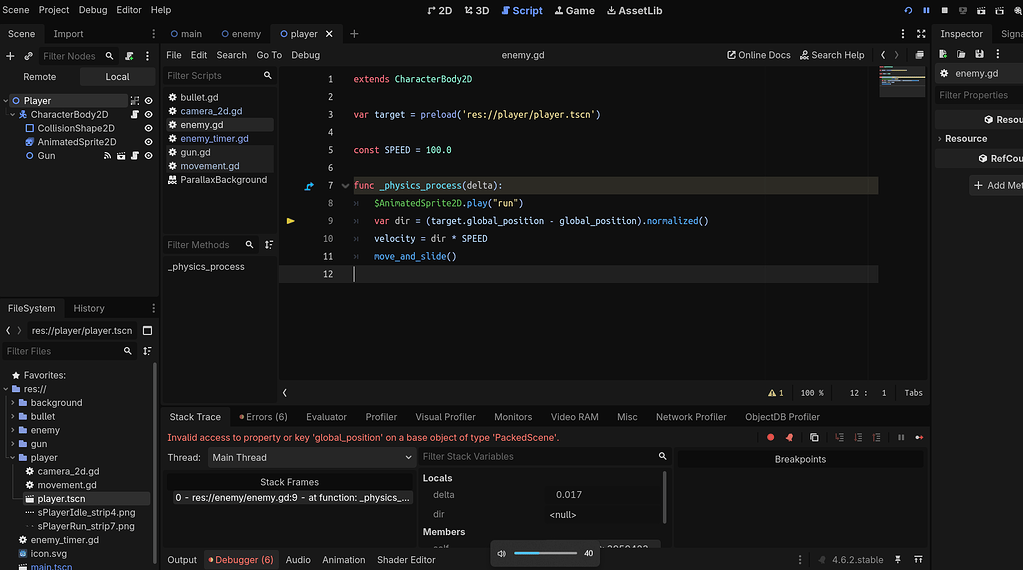
Task: Switch to the Errors (6) tab
Action: click(263, 417)
